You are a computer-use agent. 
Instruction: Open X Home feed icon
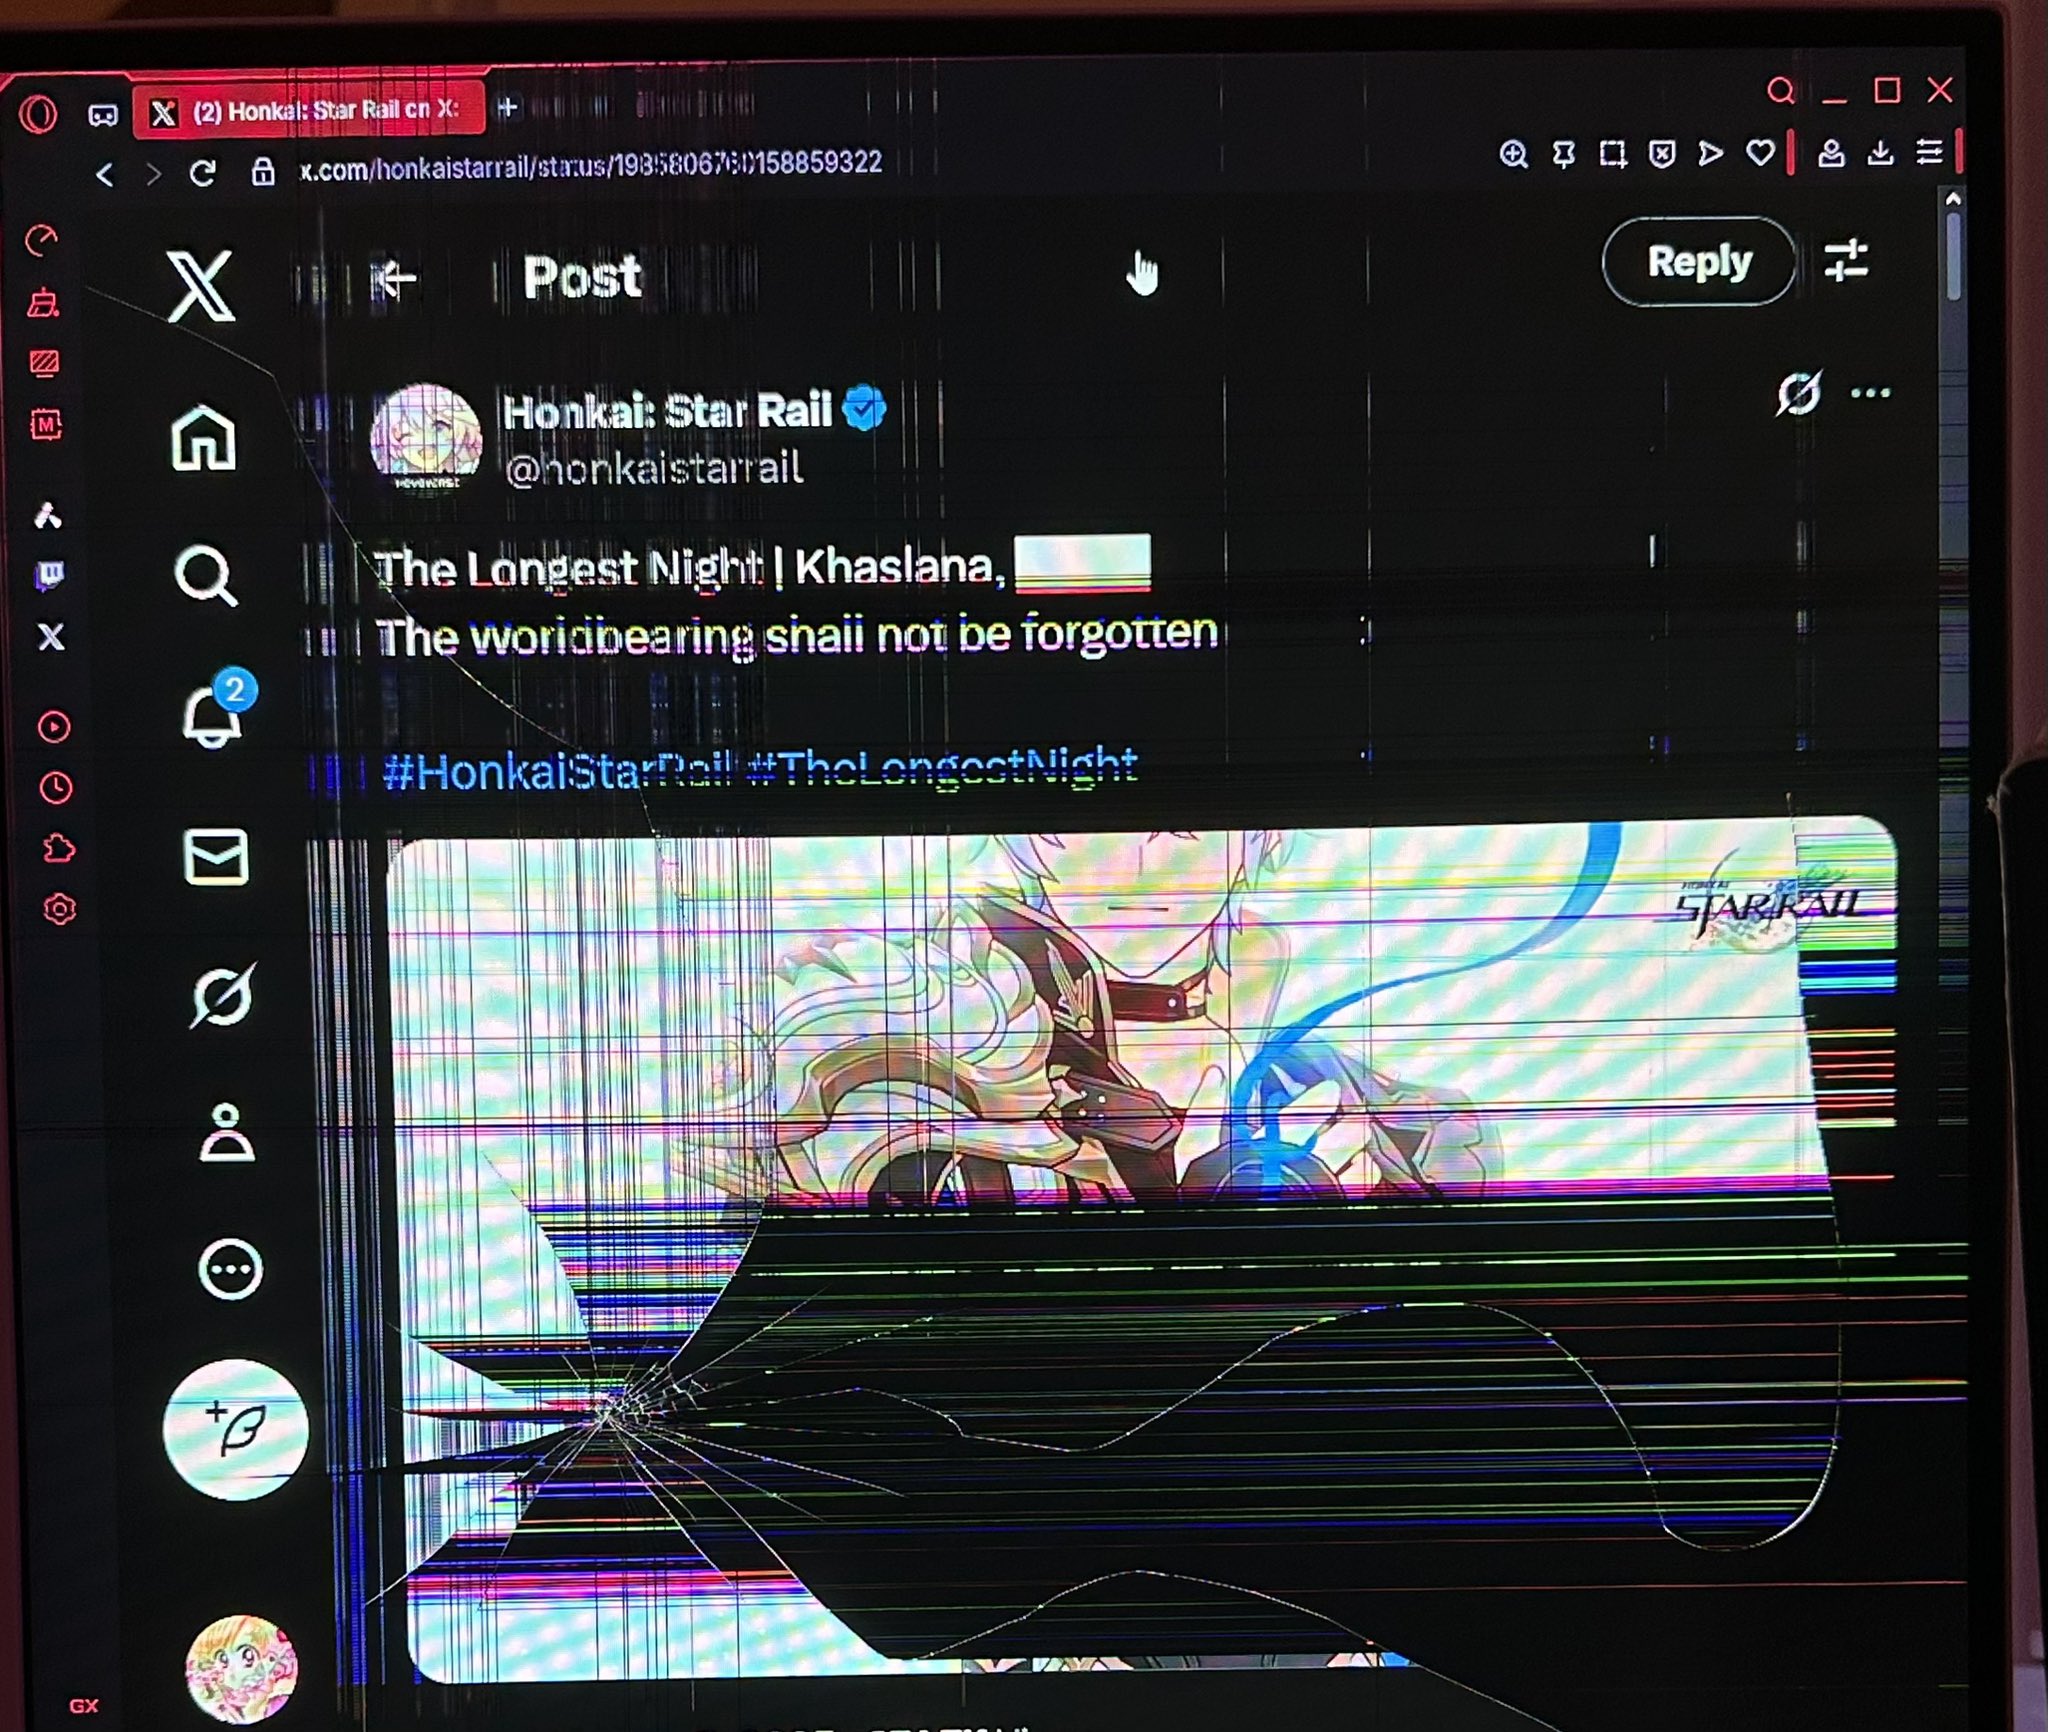204,438
